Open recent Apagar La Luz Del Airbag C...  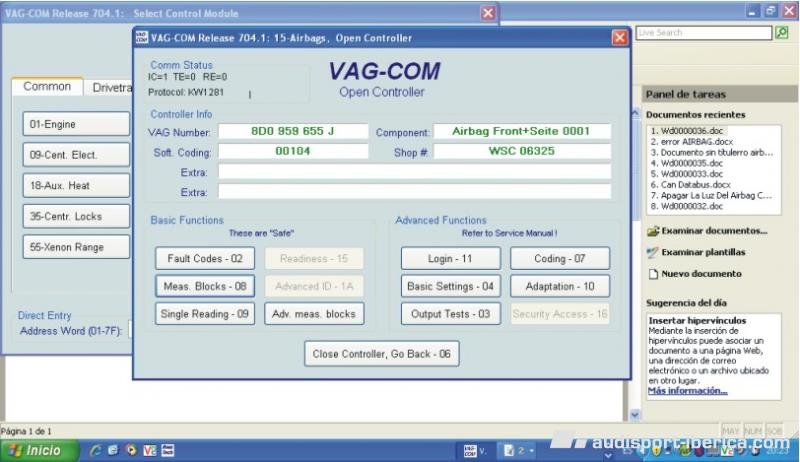click(x=712, y=195)
